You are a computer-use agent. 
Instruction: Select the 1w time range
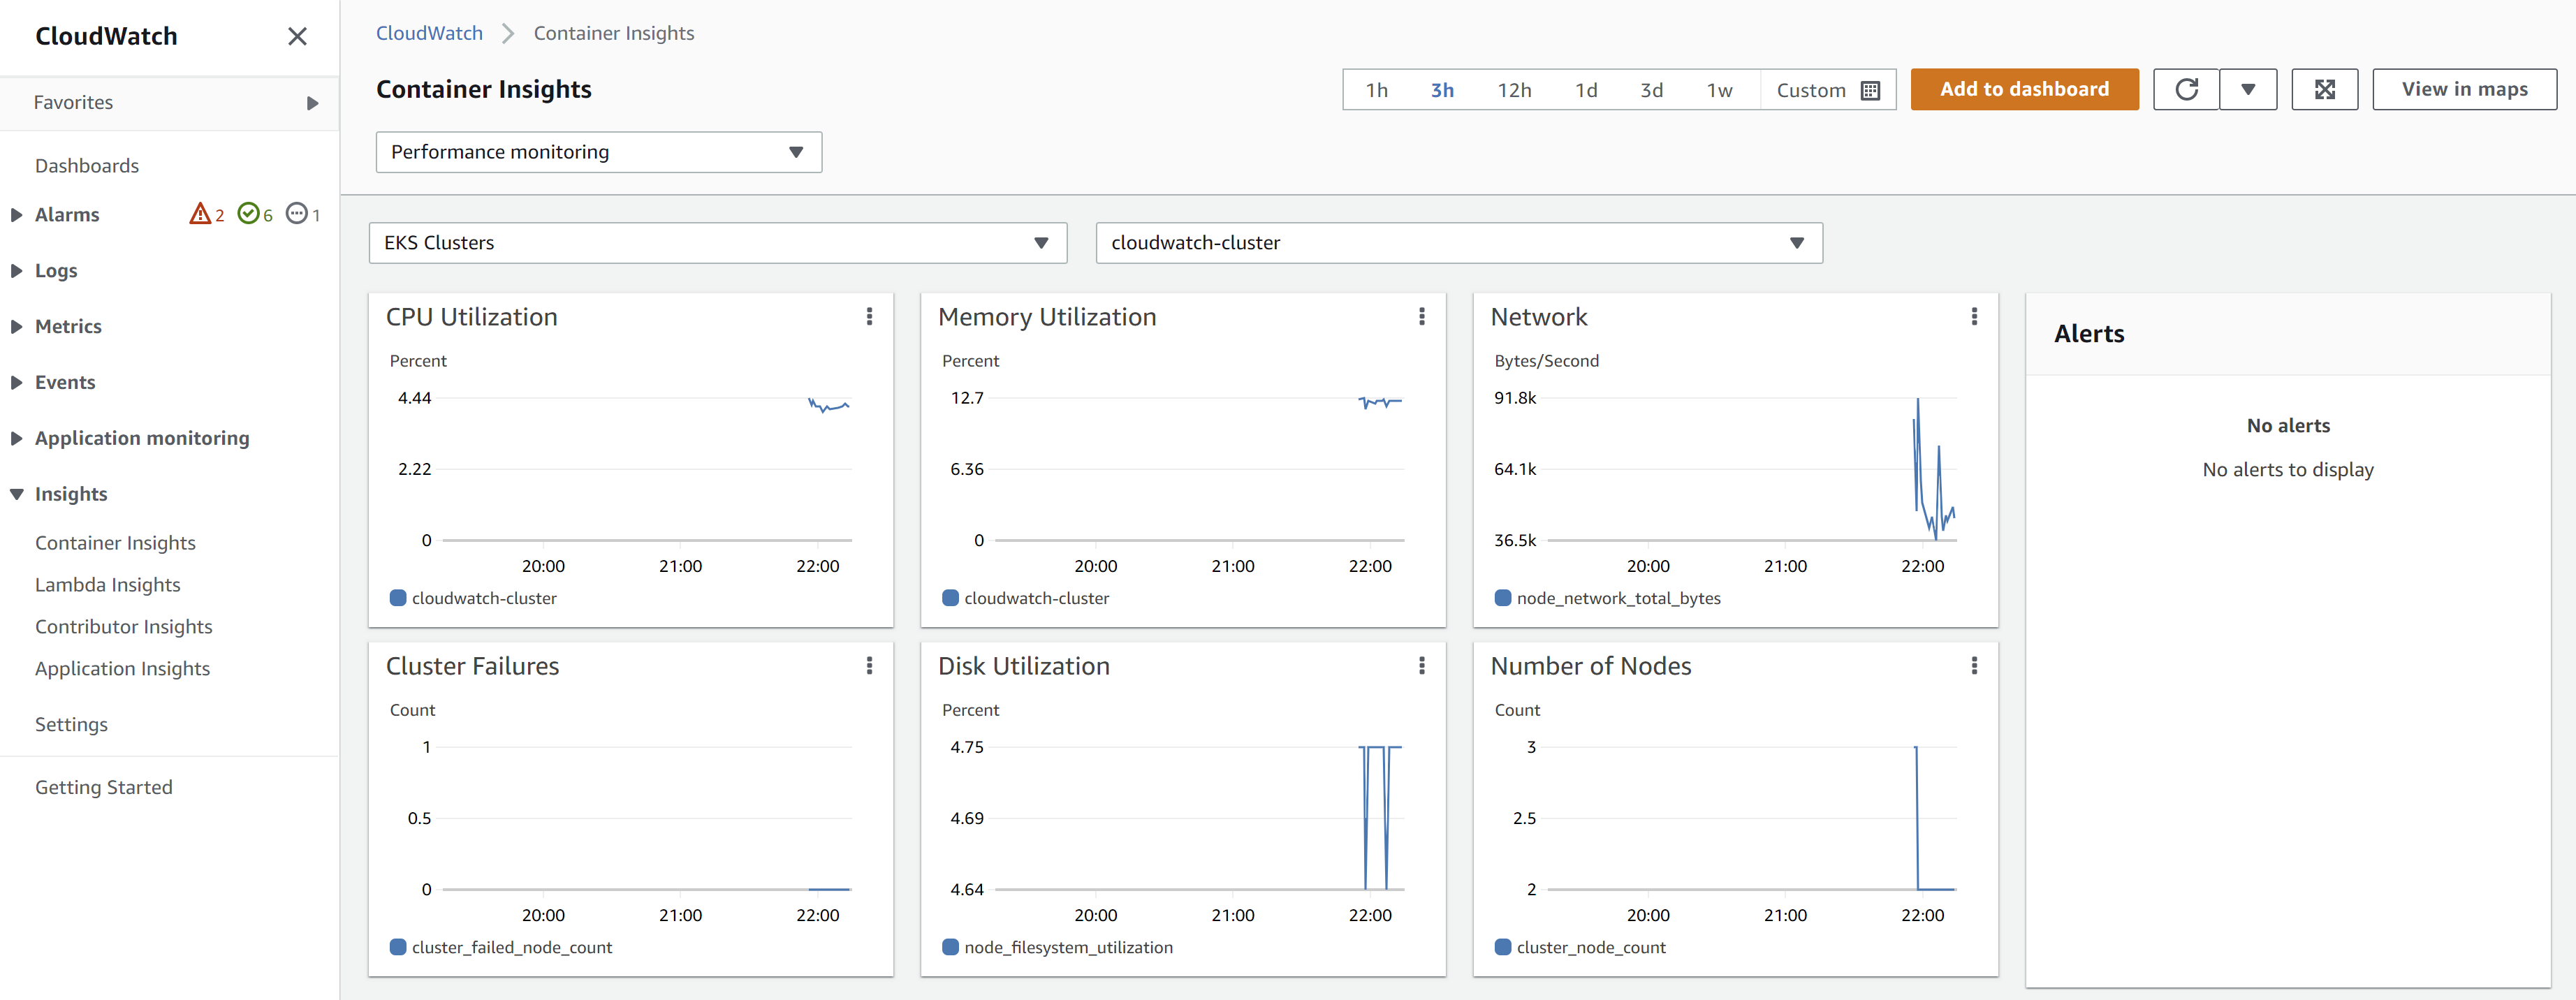(1719, 90)
